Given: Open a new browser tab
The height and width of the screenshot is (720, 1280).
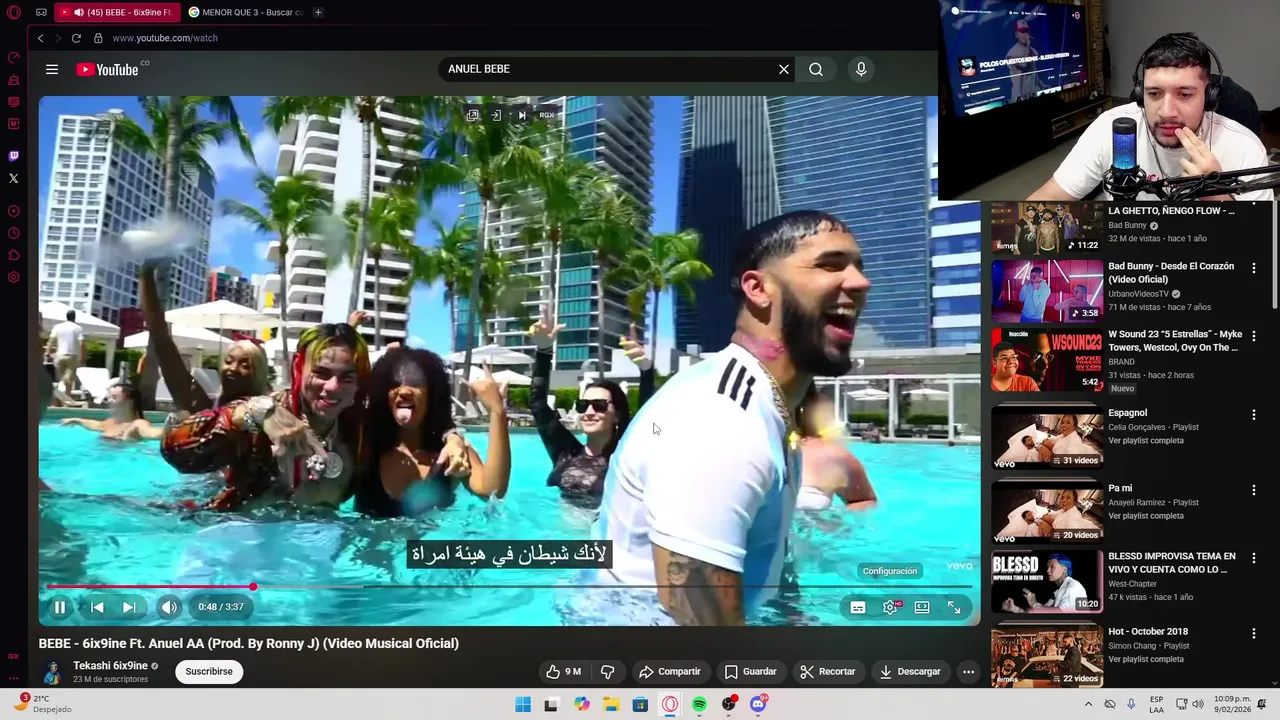Looking at the screenshot, I should point(318,12).
